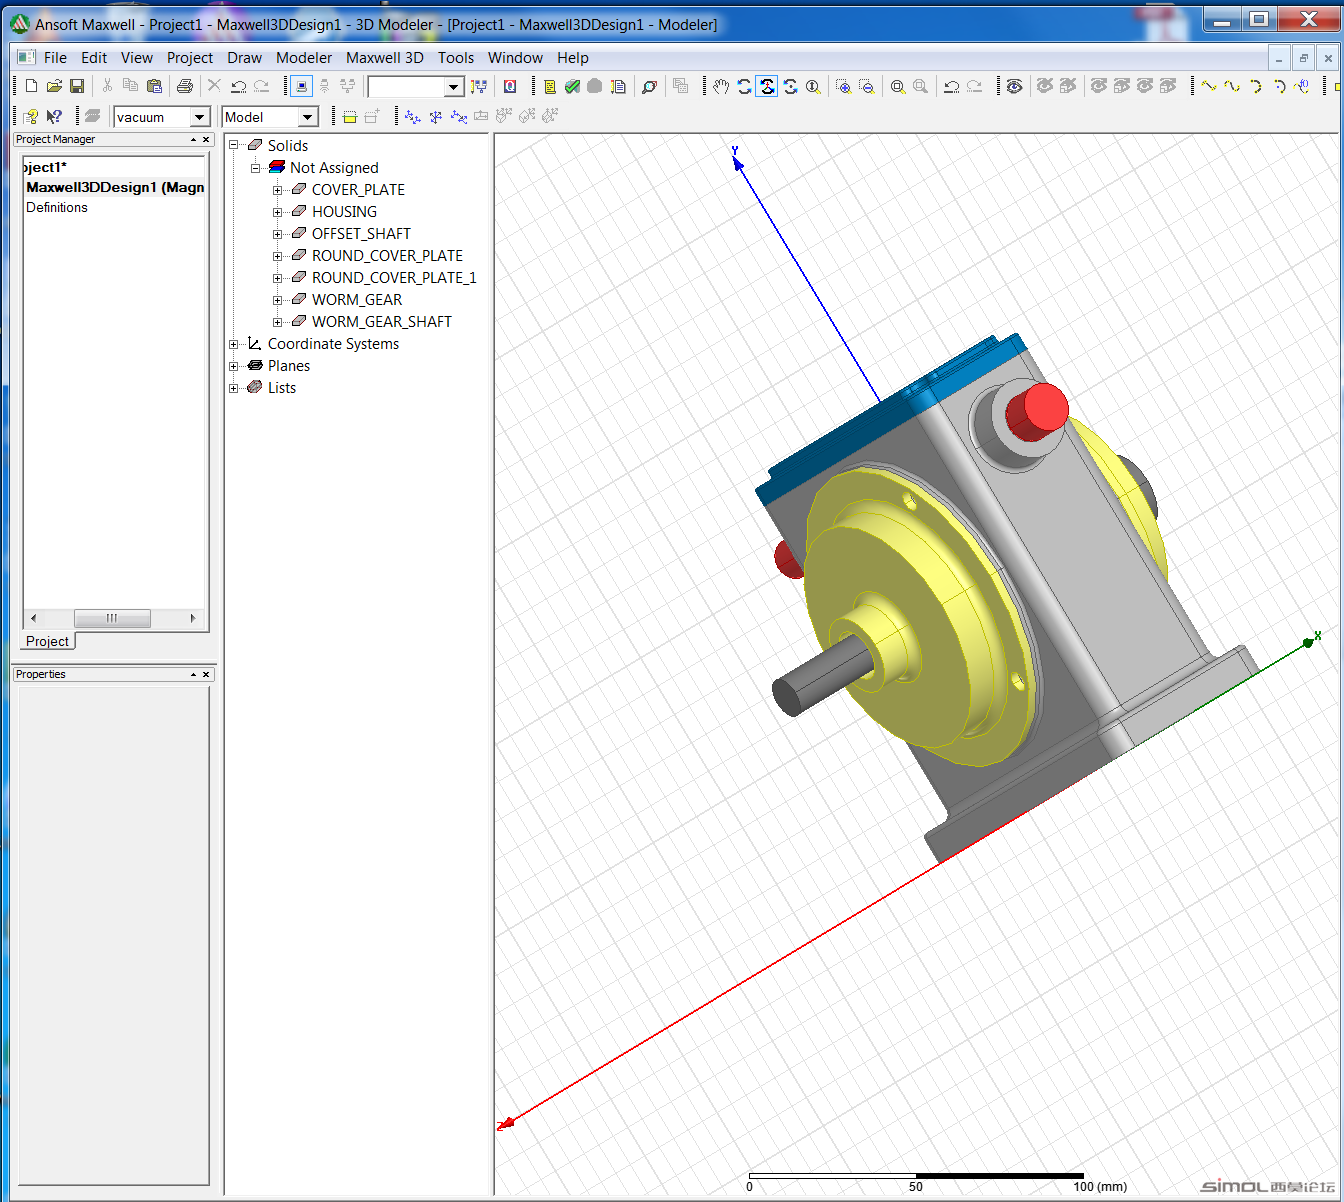The height and width of the screenshot is (1202, 1344).
Task: Open a project with the folder icon
Action: 54,87
